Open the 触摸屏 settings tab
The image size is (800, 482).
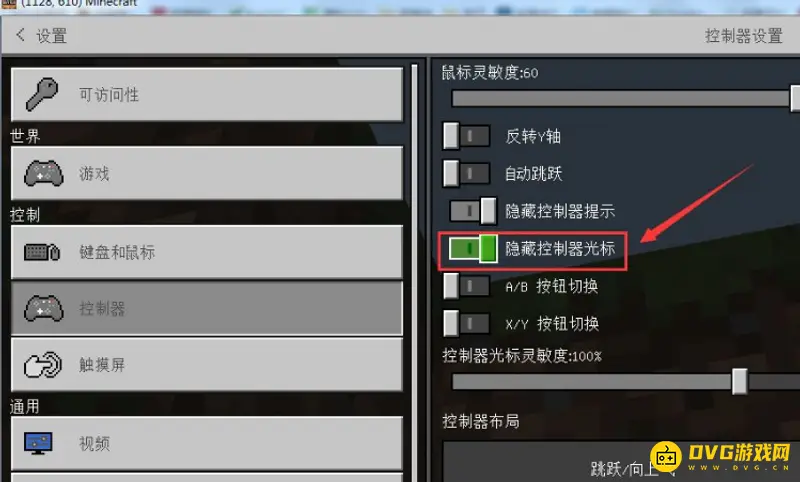207,365
